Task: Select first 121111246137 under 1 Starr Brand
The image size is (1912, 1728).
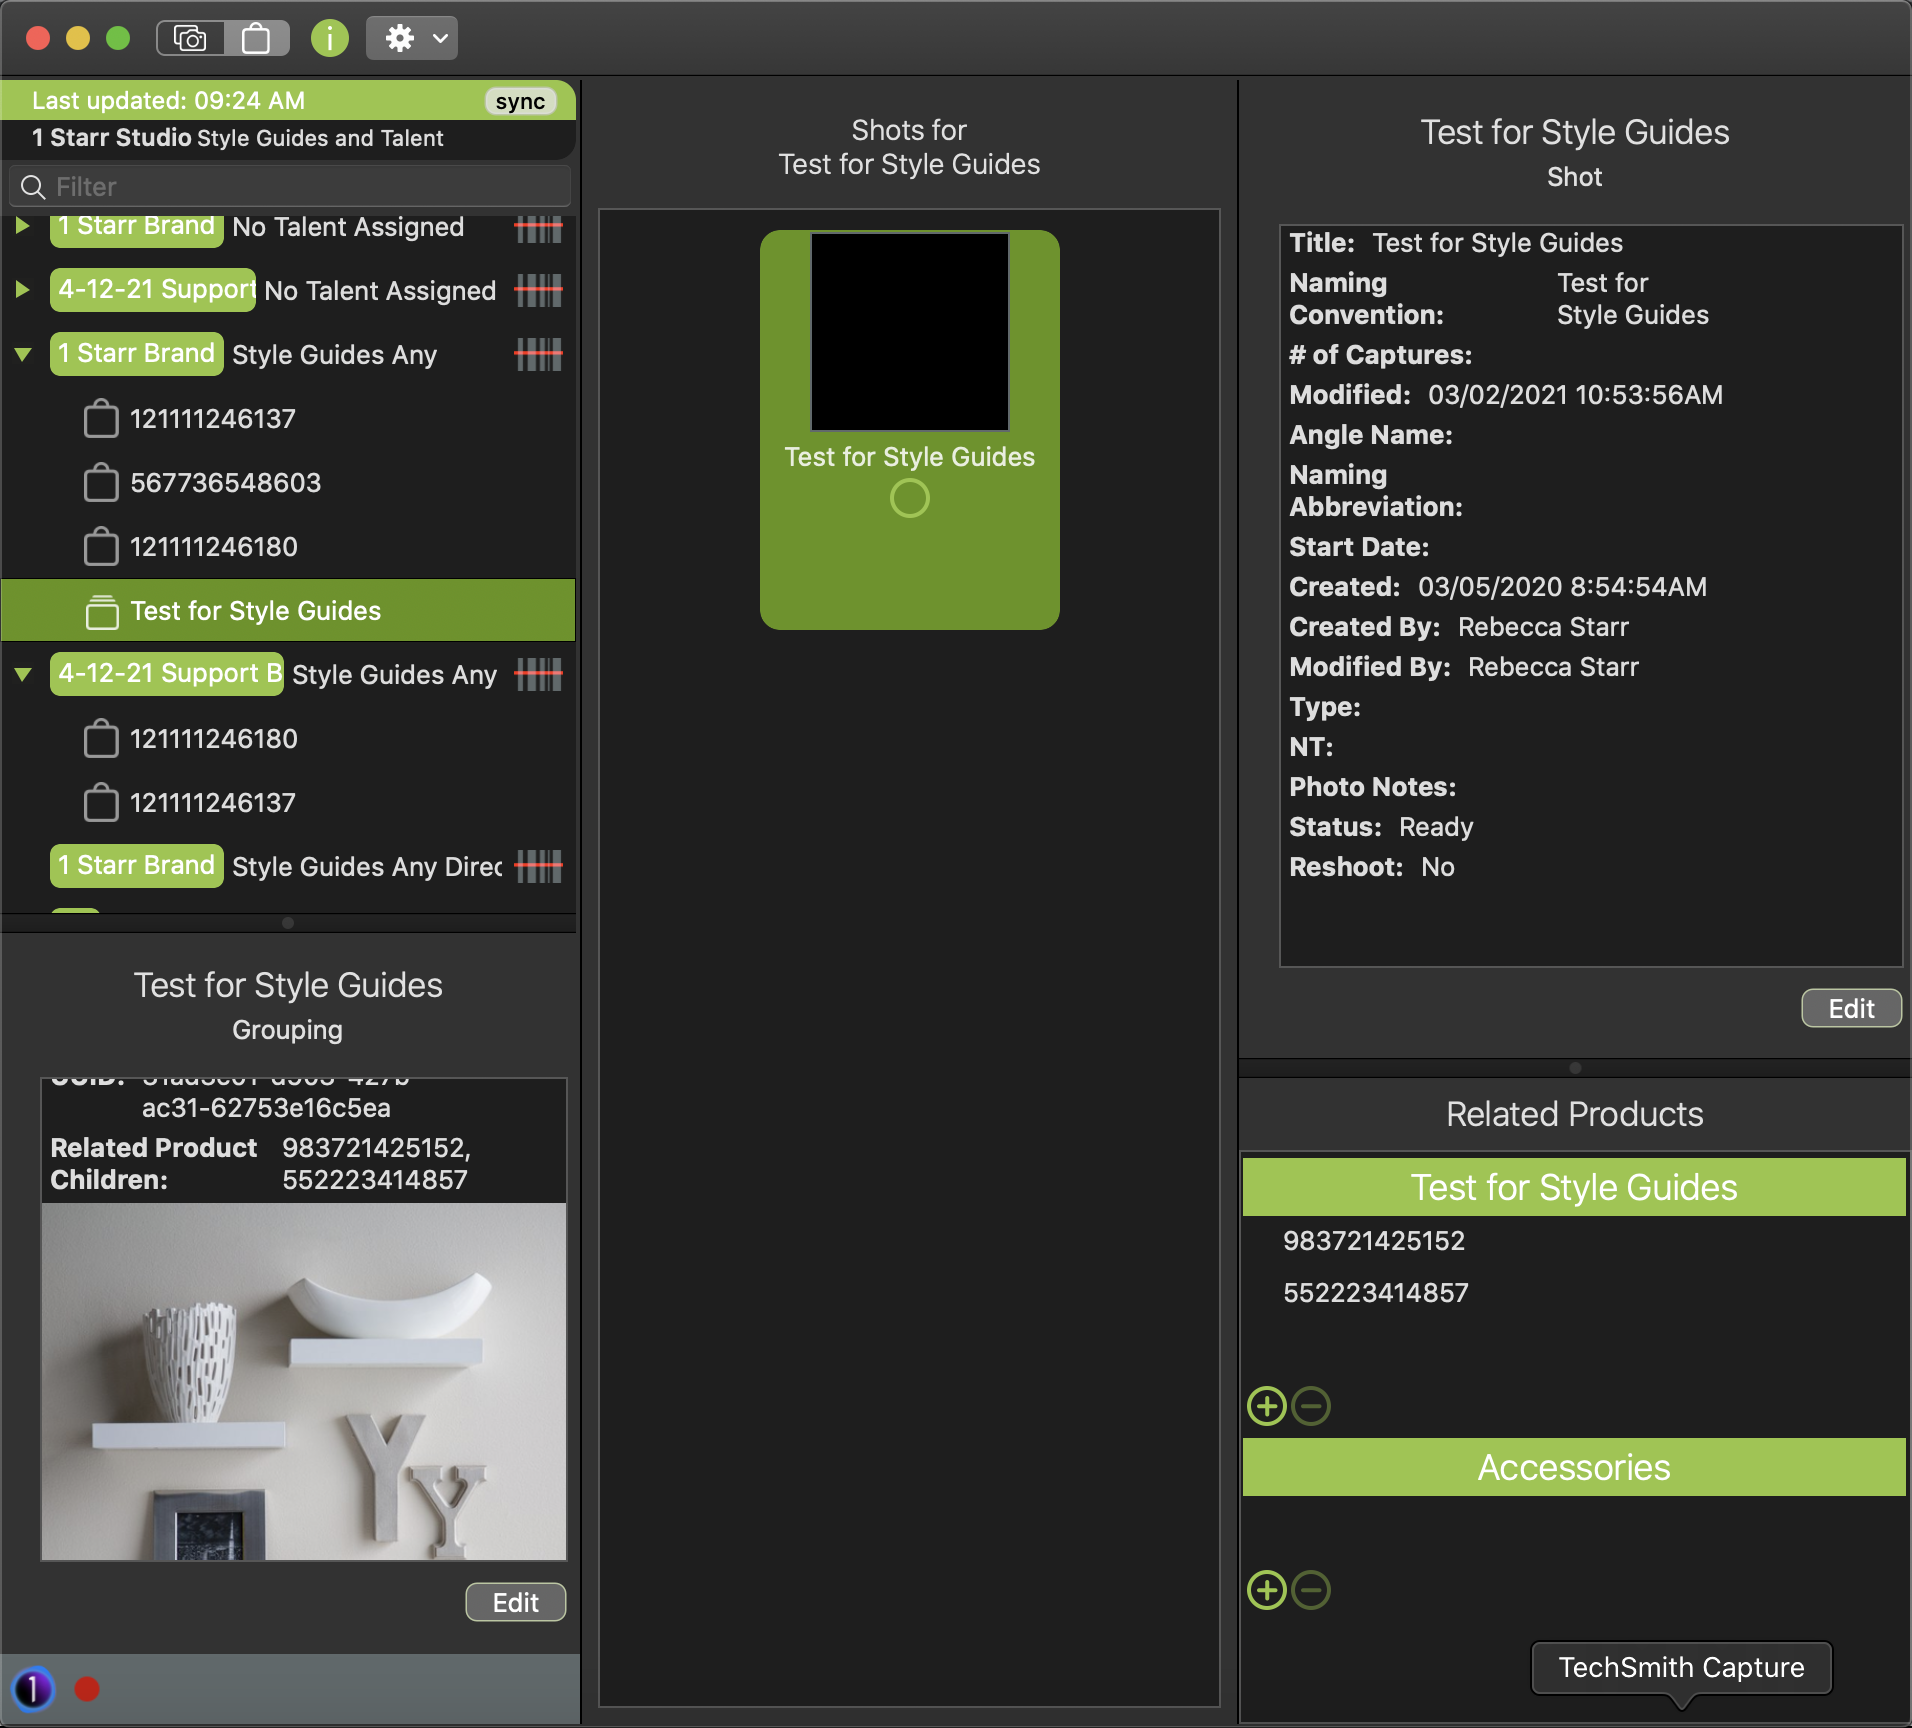Action: [x=212, y=419]
